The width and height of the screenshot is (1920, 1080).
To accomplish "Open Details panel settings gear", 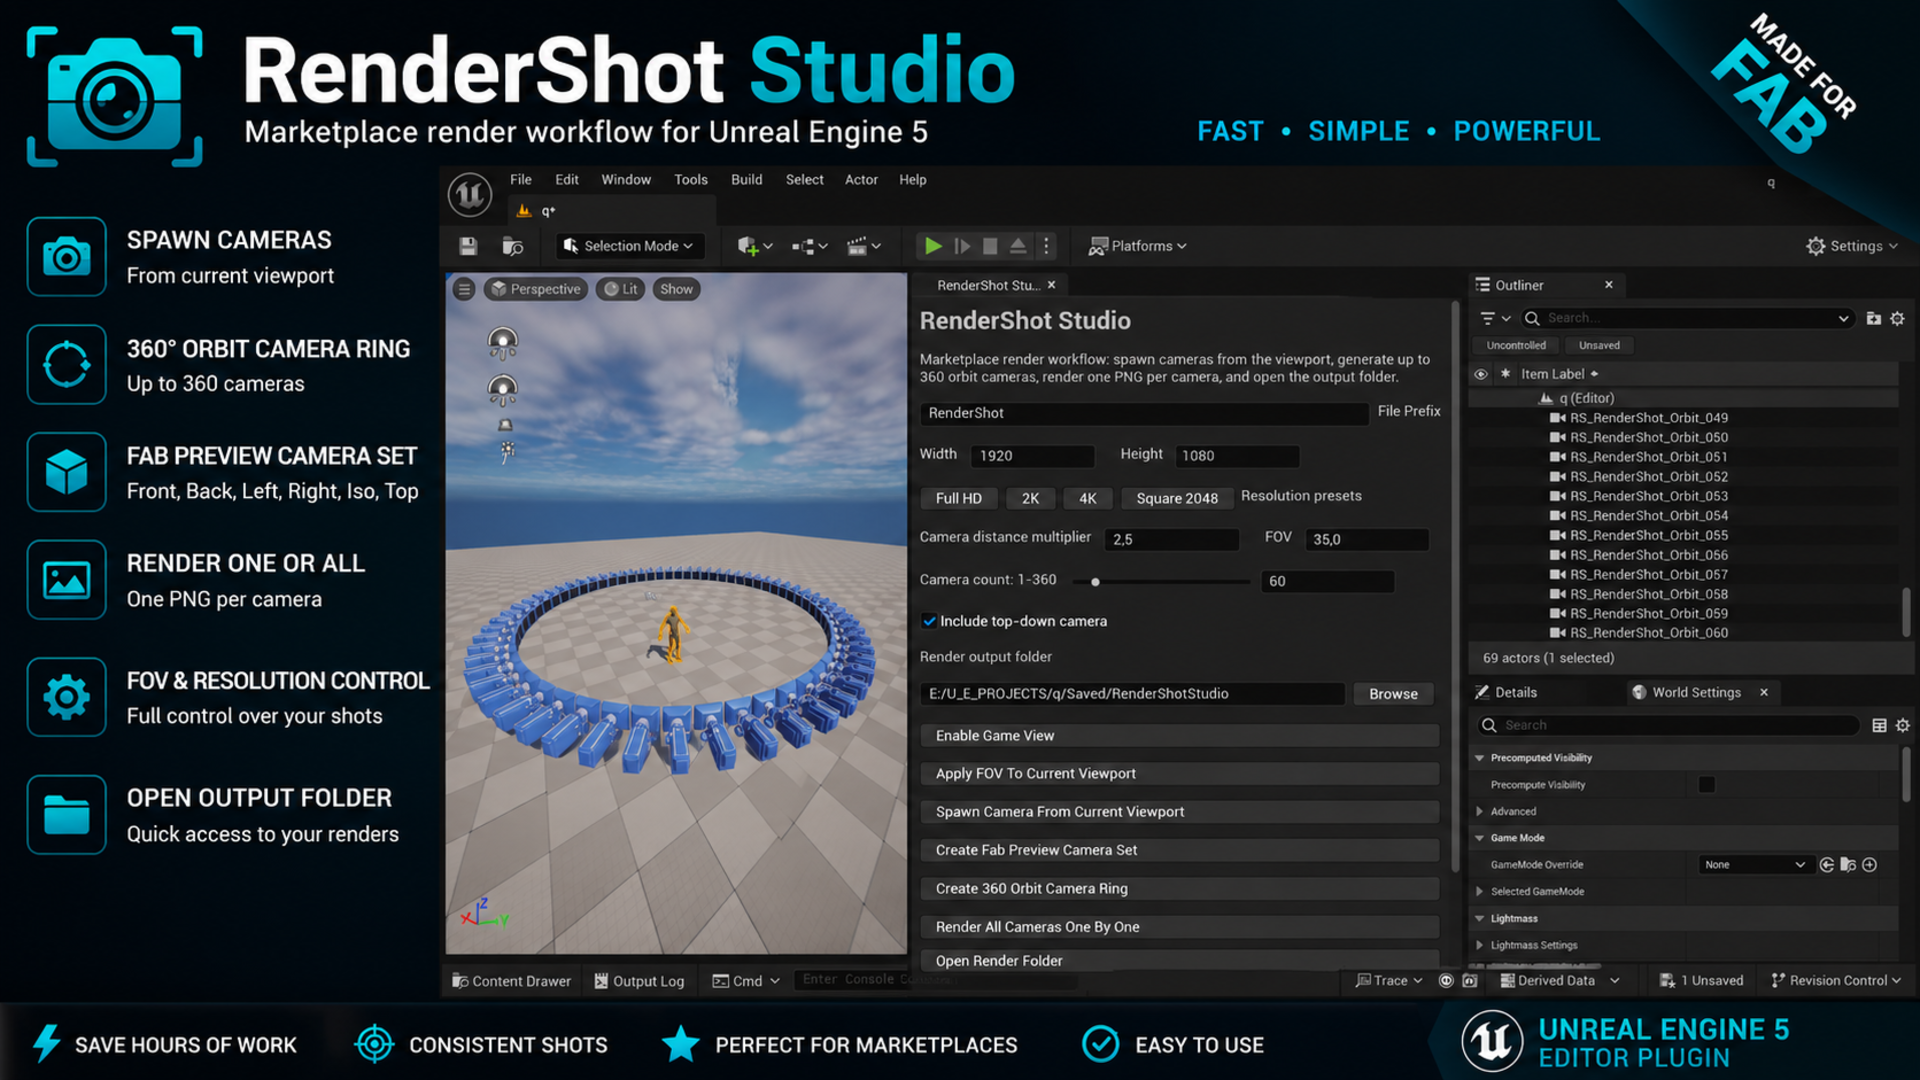I will [1902, 725].
